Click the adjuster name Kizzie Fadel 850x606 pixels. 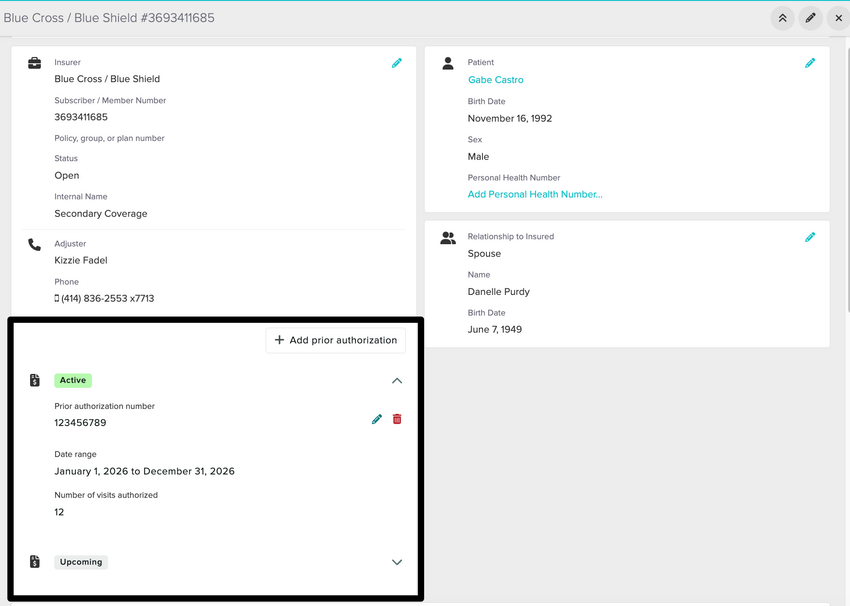click(81, 260)
